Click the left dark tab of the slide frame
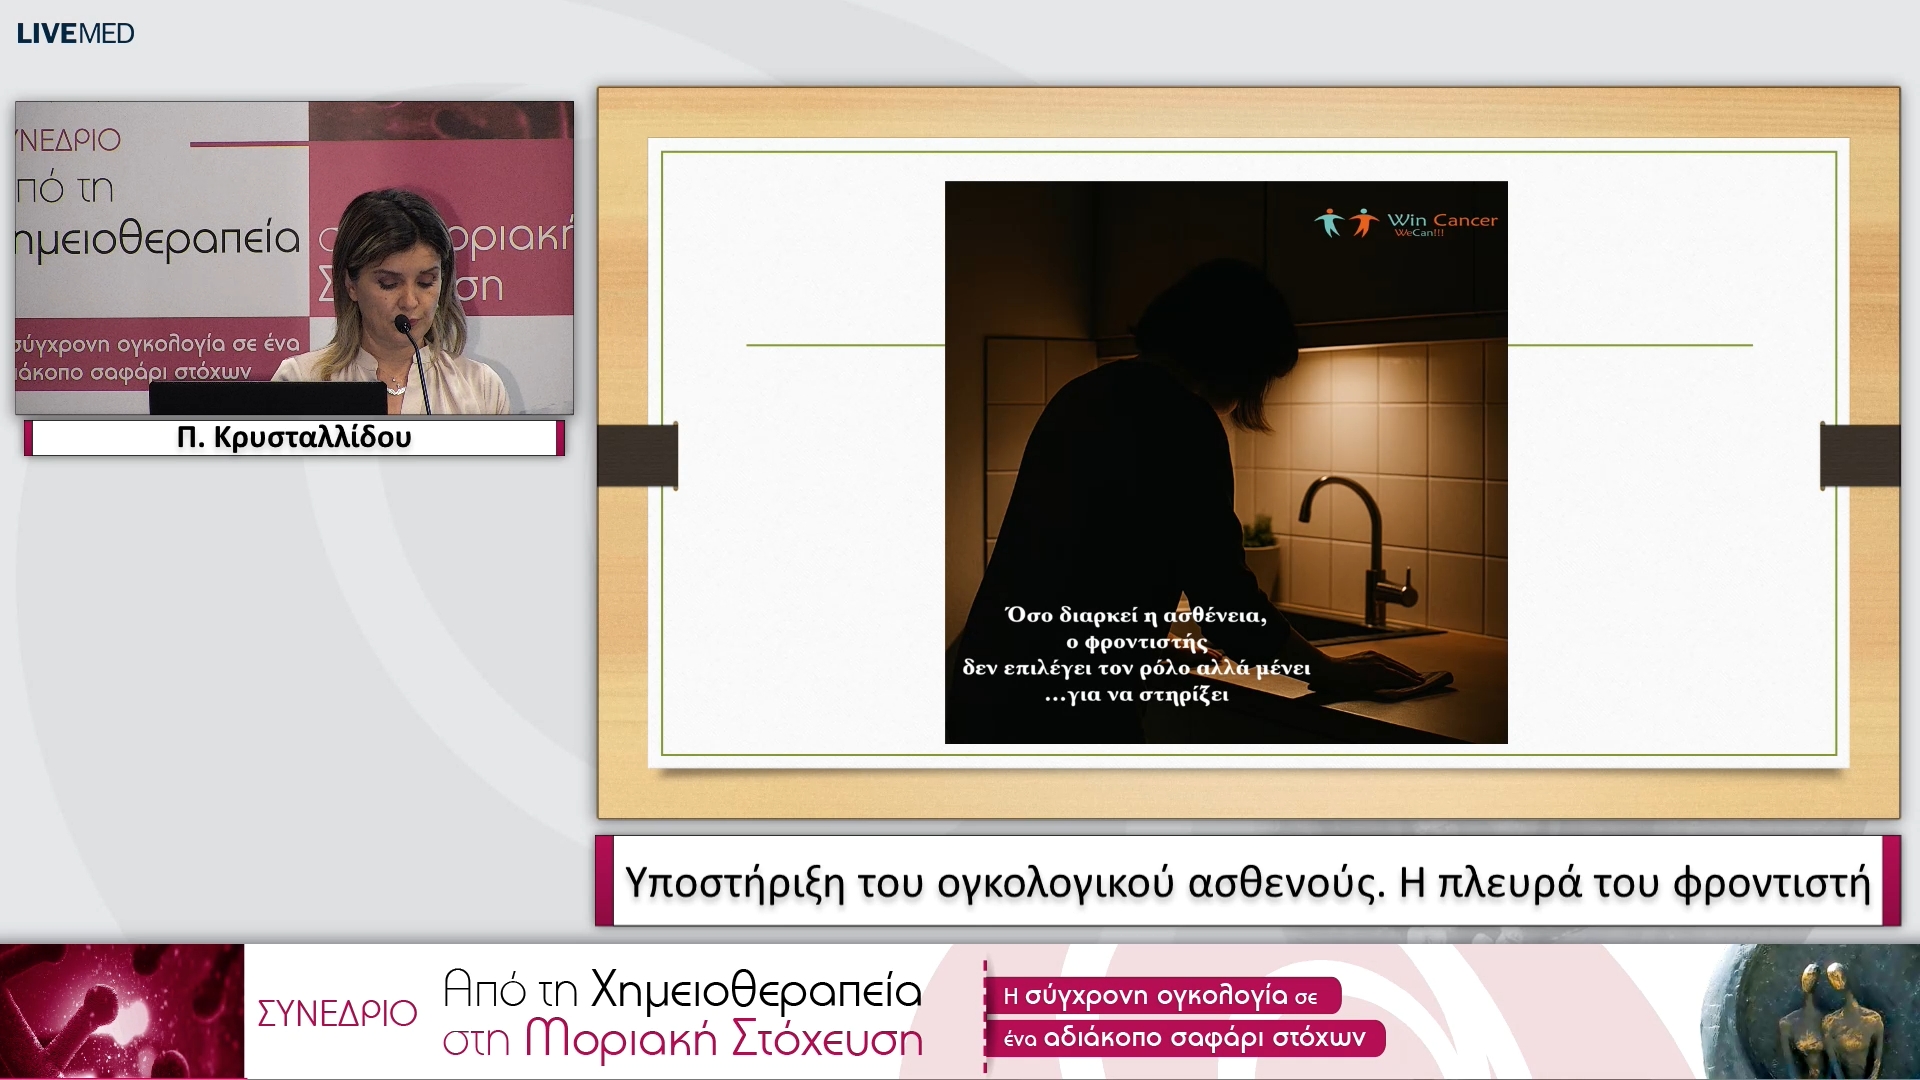The image size is (1920, 1080). click(637, 456)
